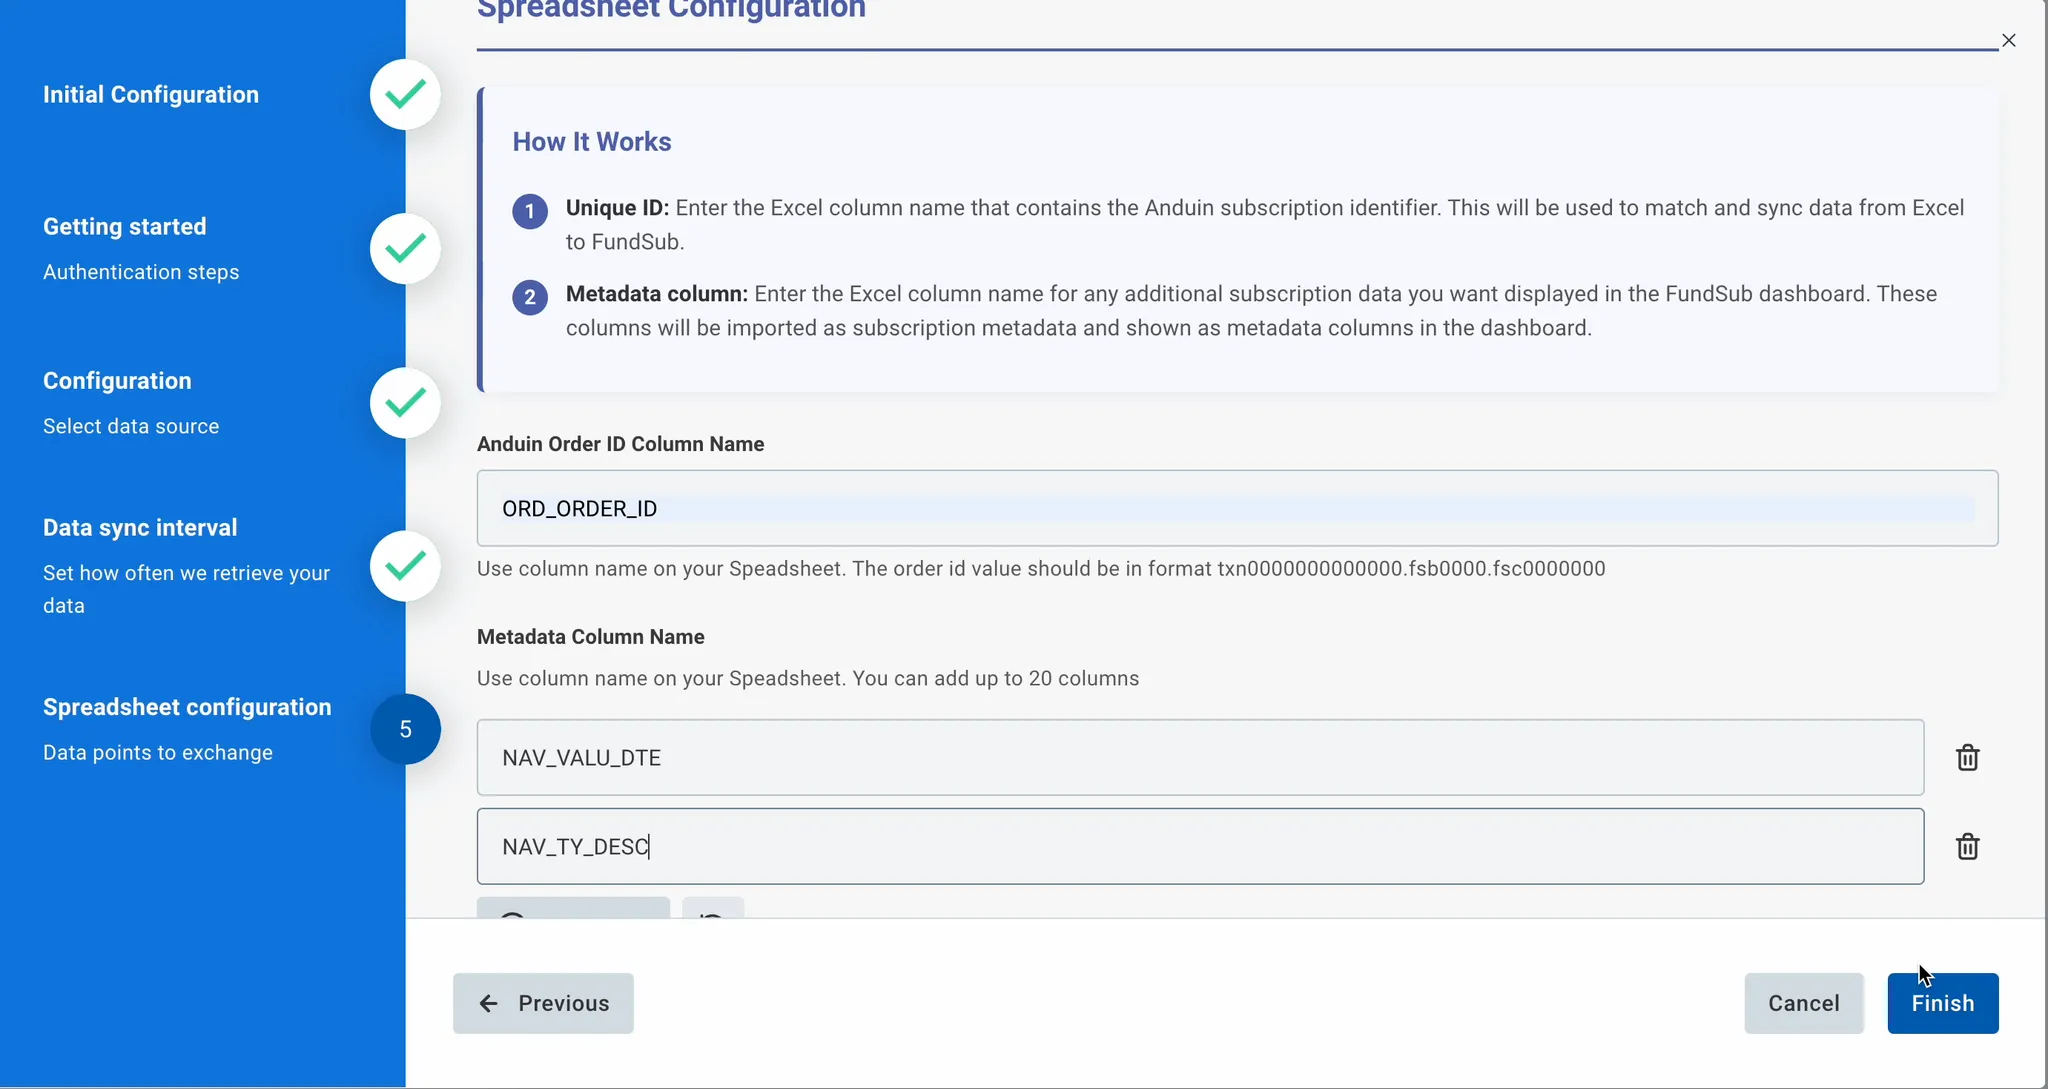Click the Configuration step checkmark circle
The width and height of the screenshot is (2048, 1089).
point(405,403)
